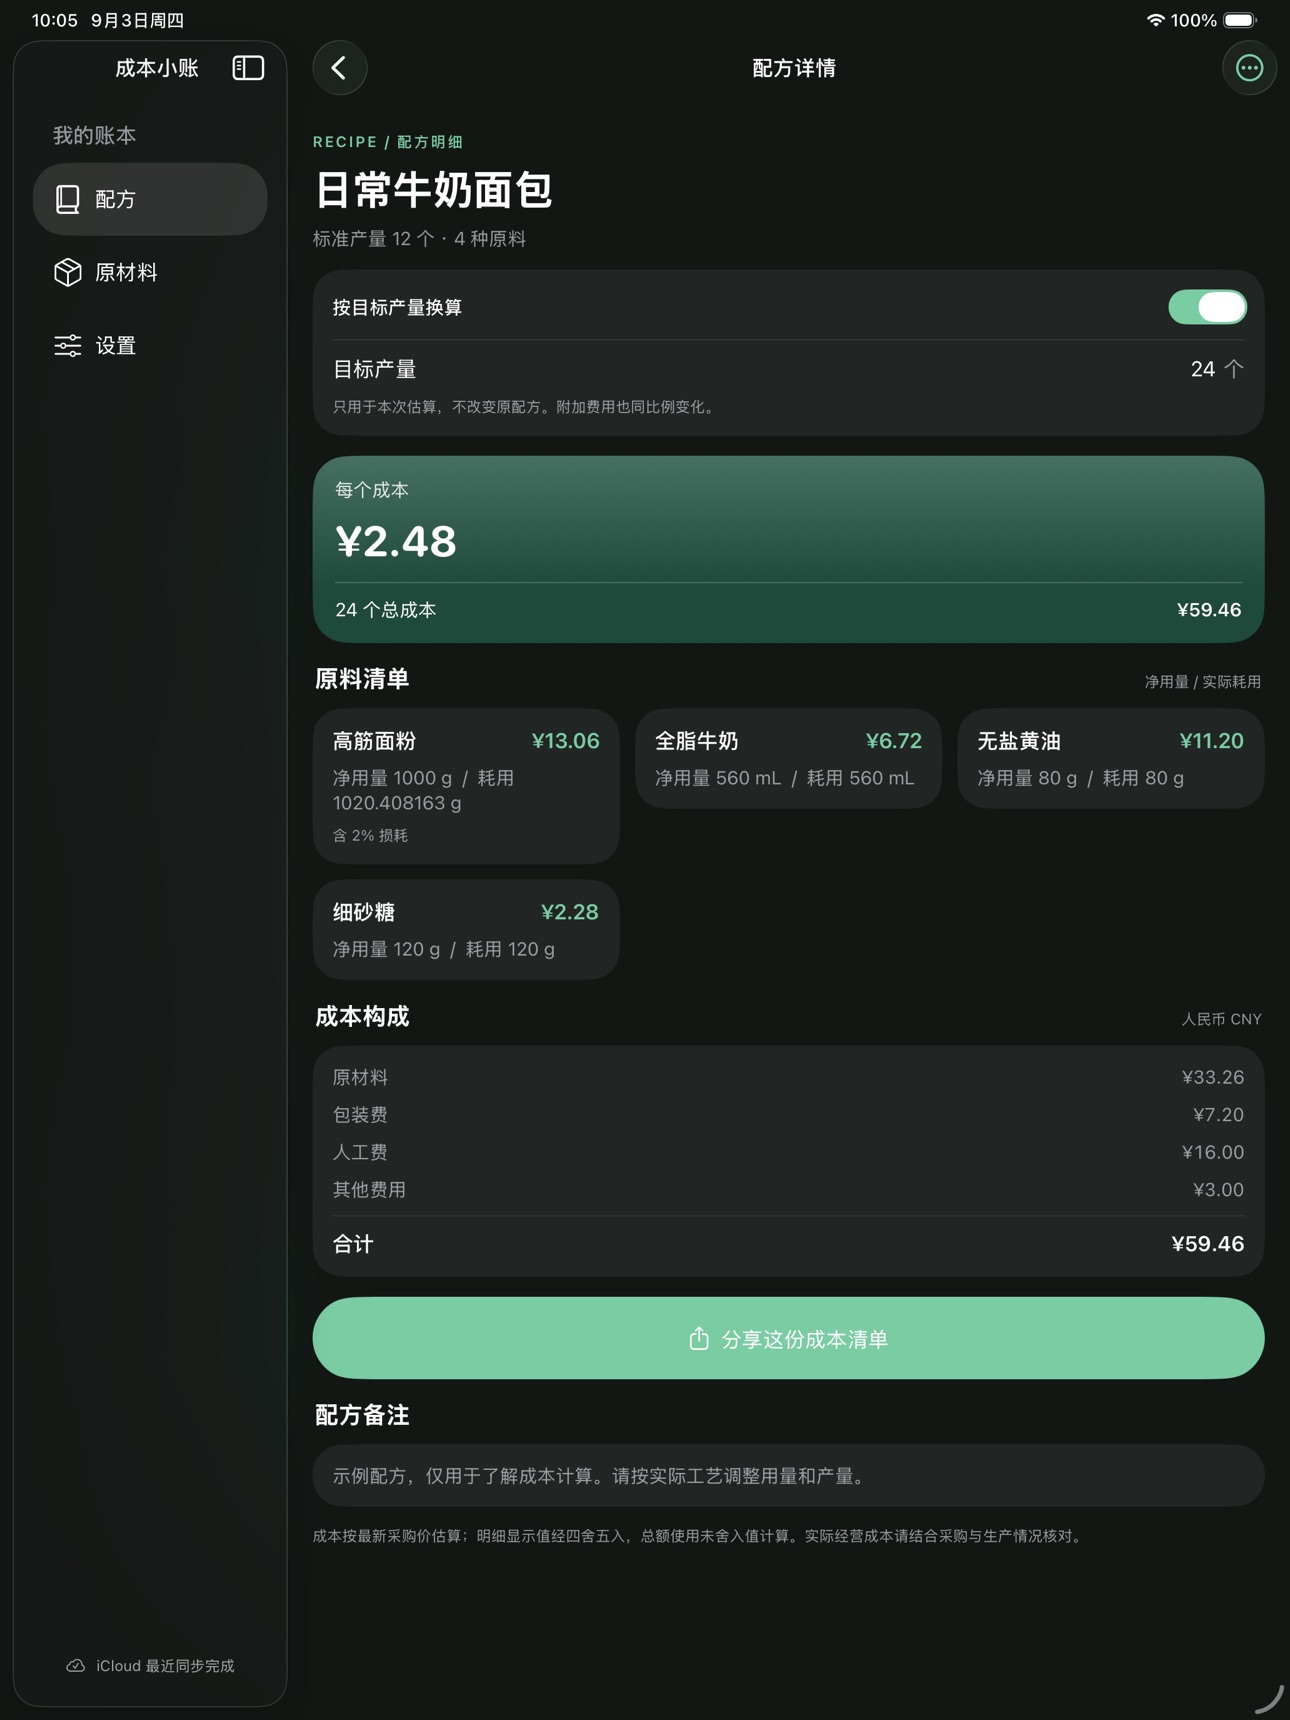Open the 细砂糖 ingredient card
This screenshot has height=1720, width=1290.
(x=466, y=929)
